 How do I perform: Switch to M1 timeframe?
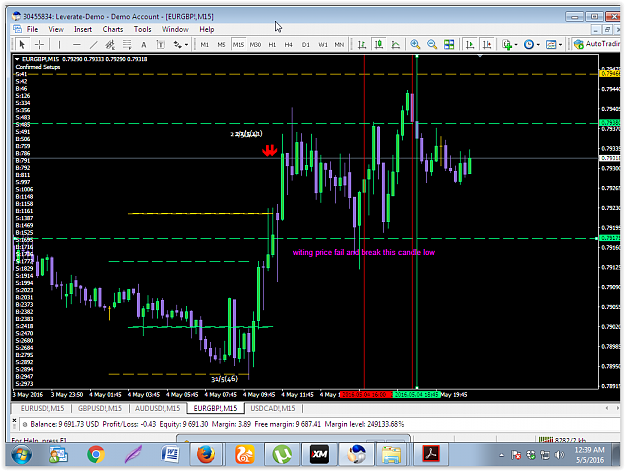click(204, 45)
